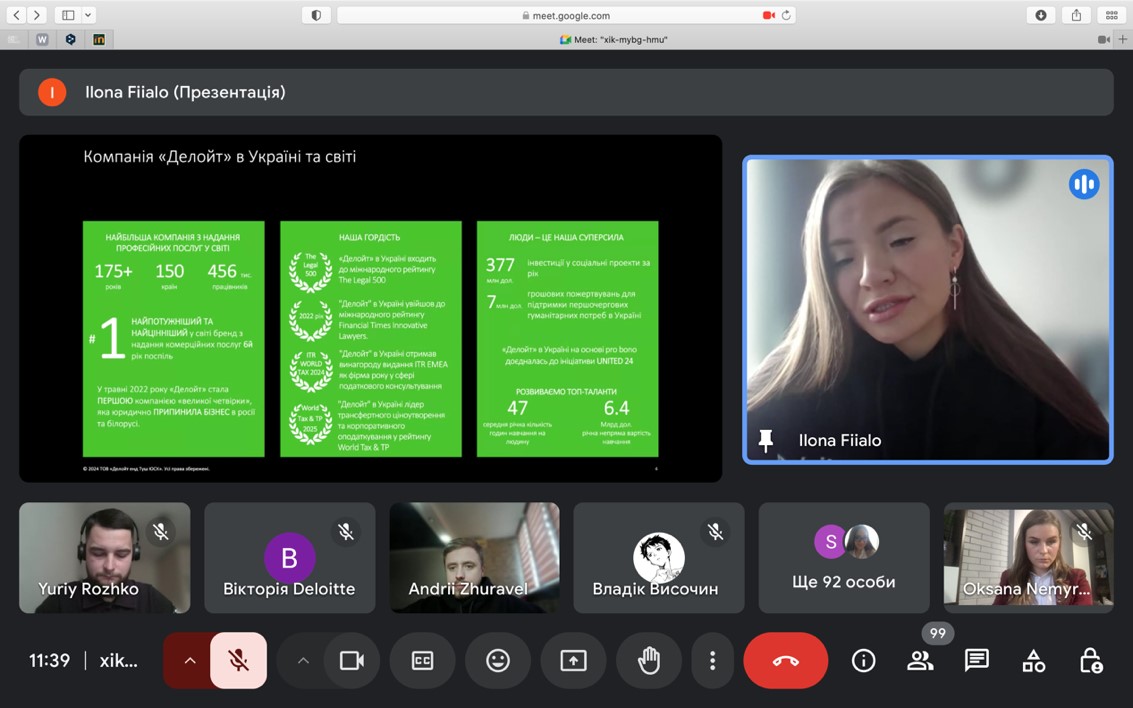Select Oksana Nemyr's video tile

1028,558
